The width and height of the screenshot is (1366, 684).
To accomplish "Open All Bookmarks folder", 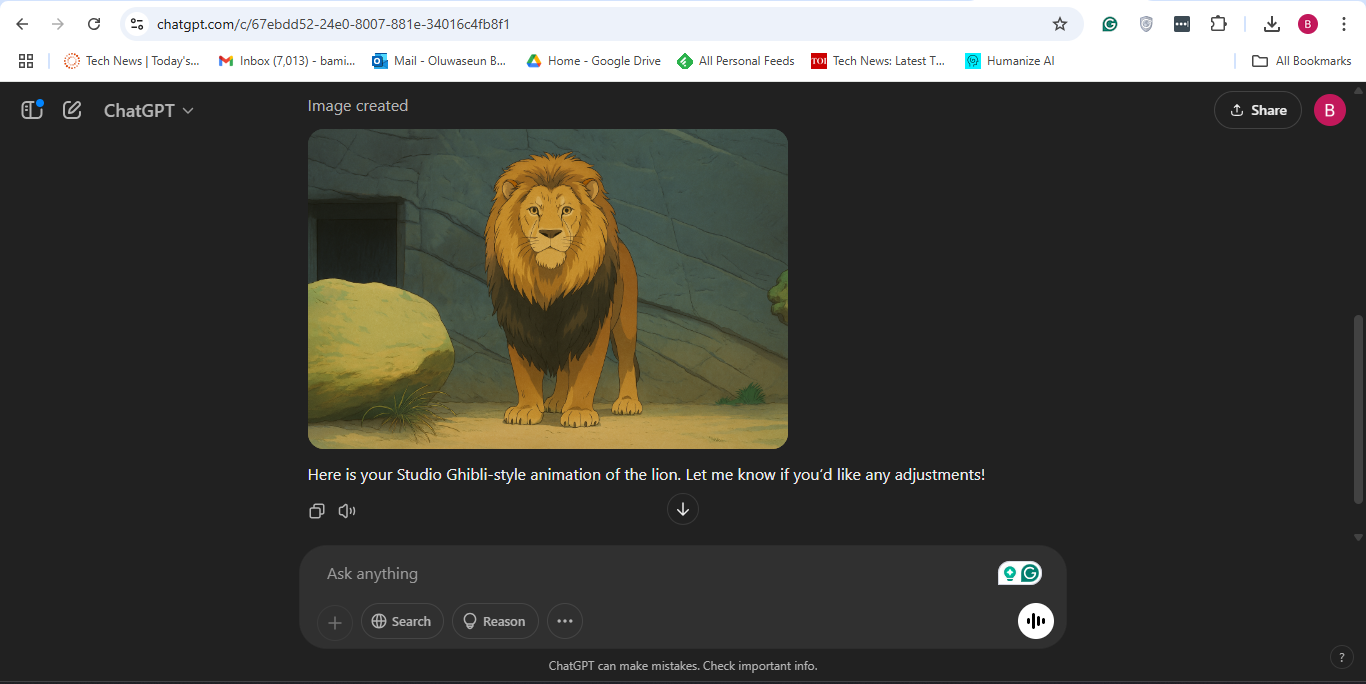I will tap(1302, 61).
